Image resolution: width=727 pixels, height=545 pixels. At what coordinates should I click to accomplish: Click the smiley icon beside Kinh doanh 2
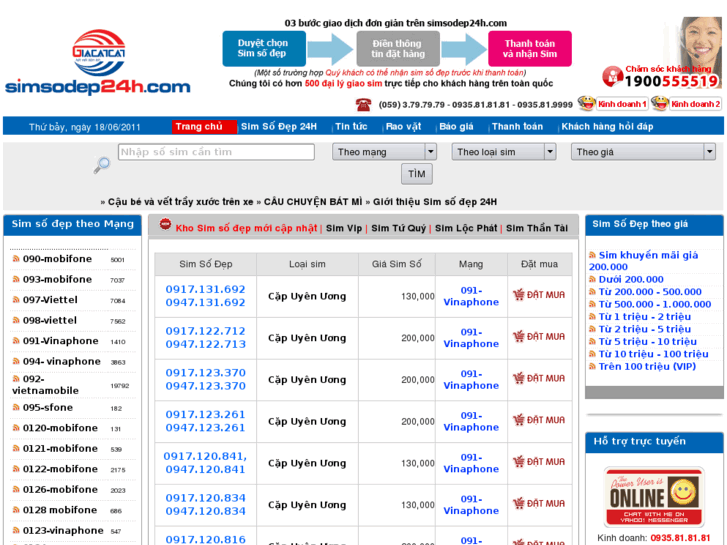pos(659,103)
